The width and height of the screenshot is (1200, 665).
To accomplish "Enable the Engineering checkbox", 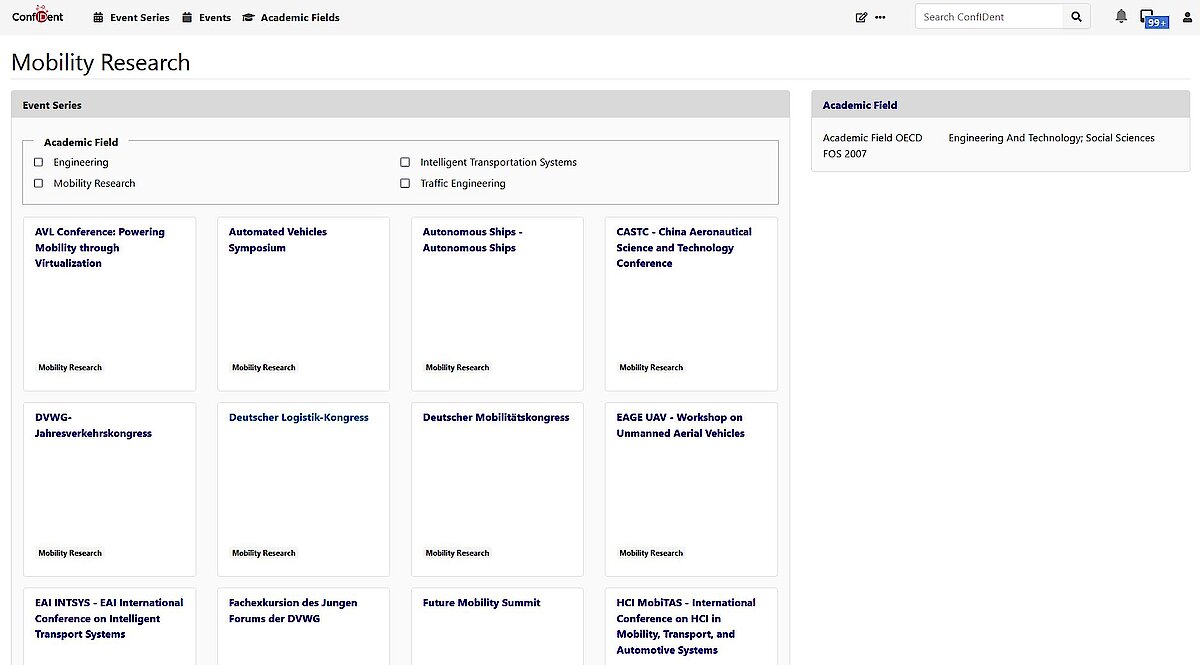I will pos(39,162).
